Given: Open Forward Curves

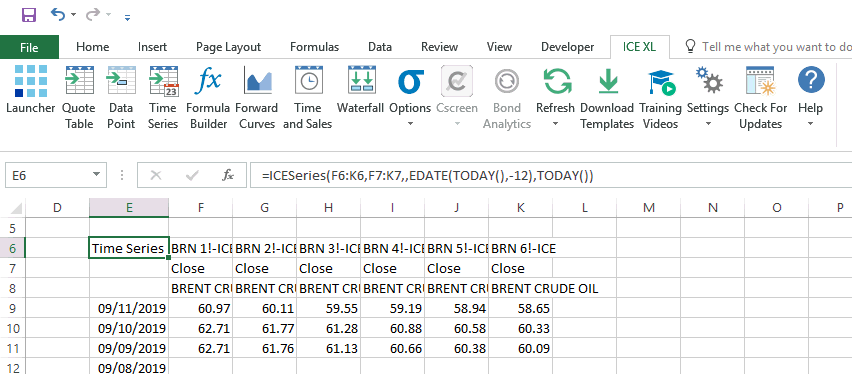Looking at the screenshot, I should click(257, 97).
